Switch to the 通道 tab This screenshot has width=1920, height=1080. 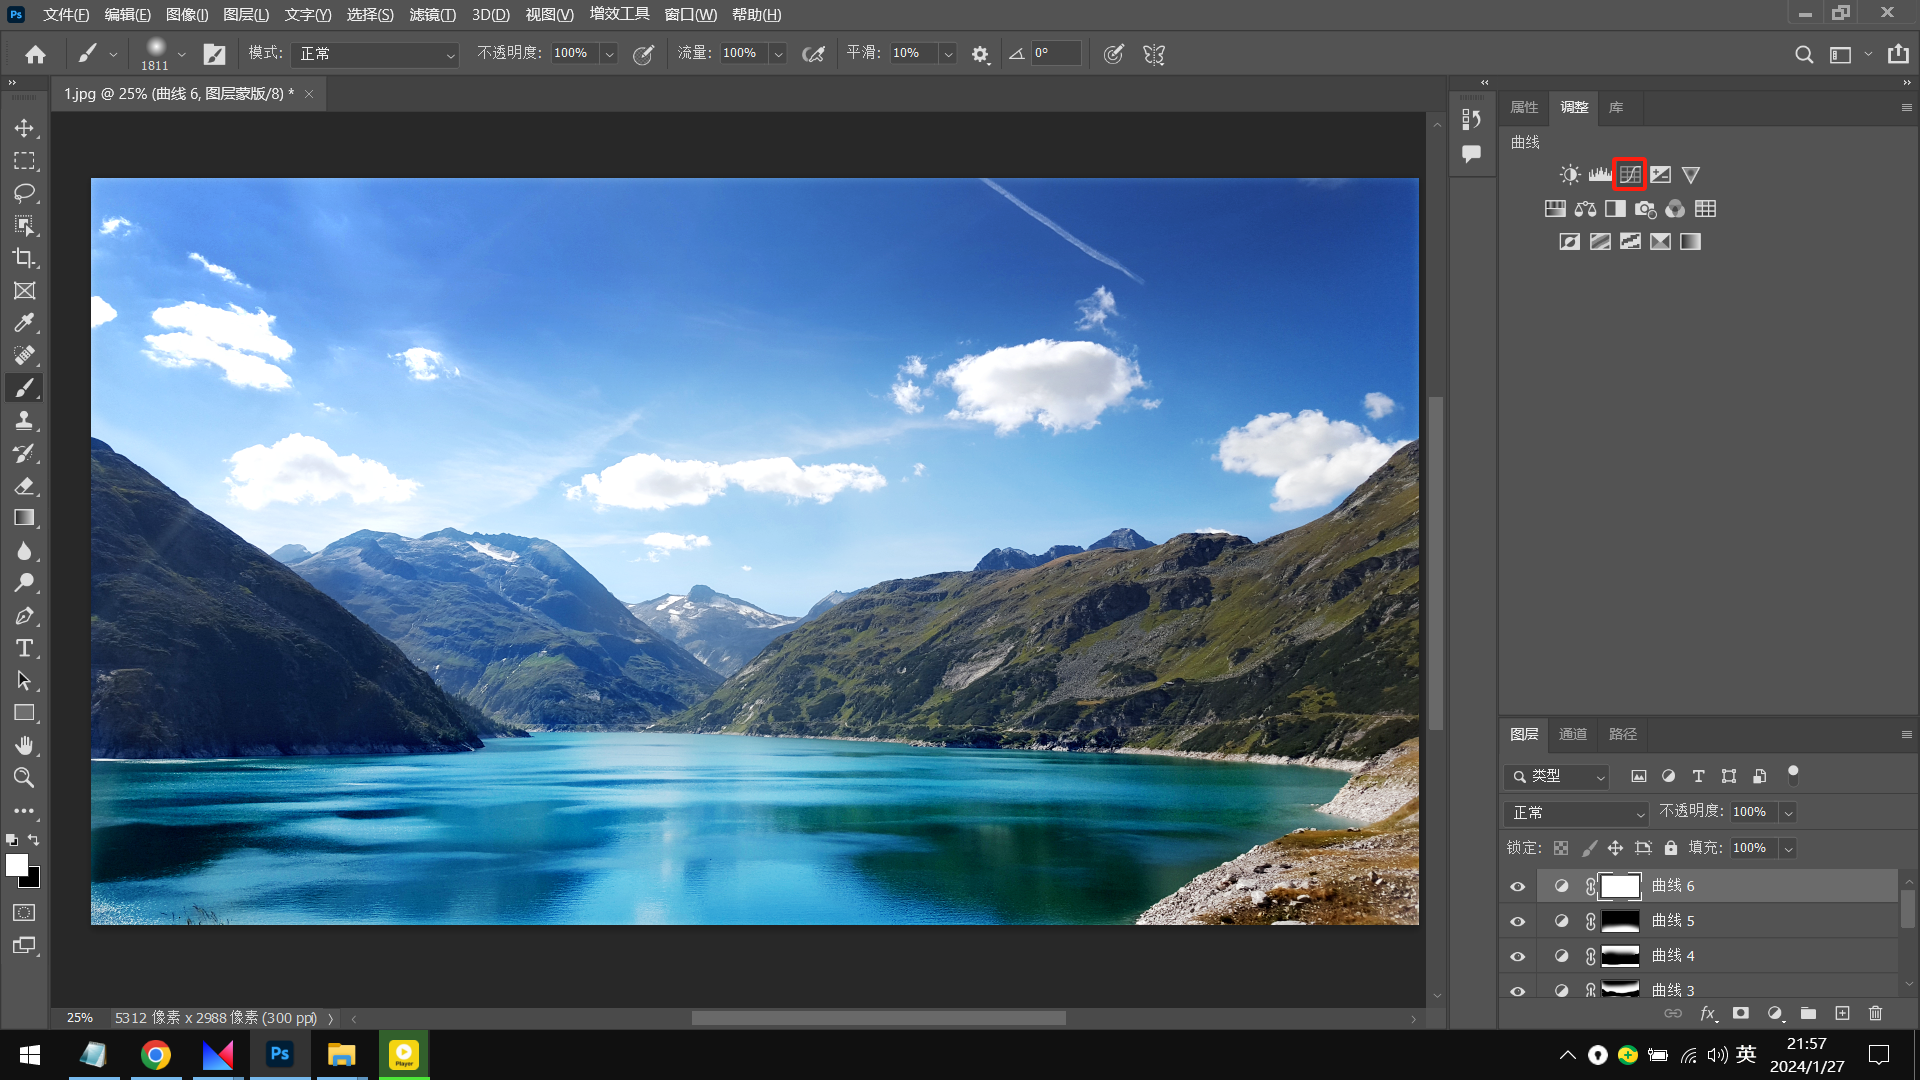click(x=1572, y=734)
